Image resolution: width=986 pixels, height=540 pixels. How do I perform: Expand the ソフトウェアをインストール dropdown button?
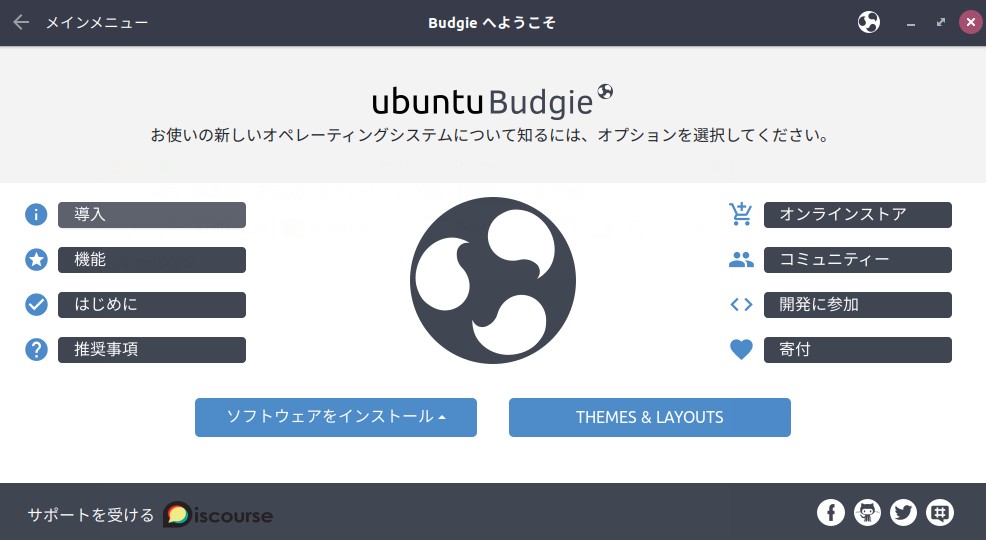(336, 417)
